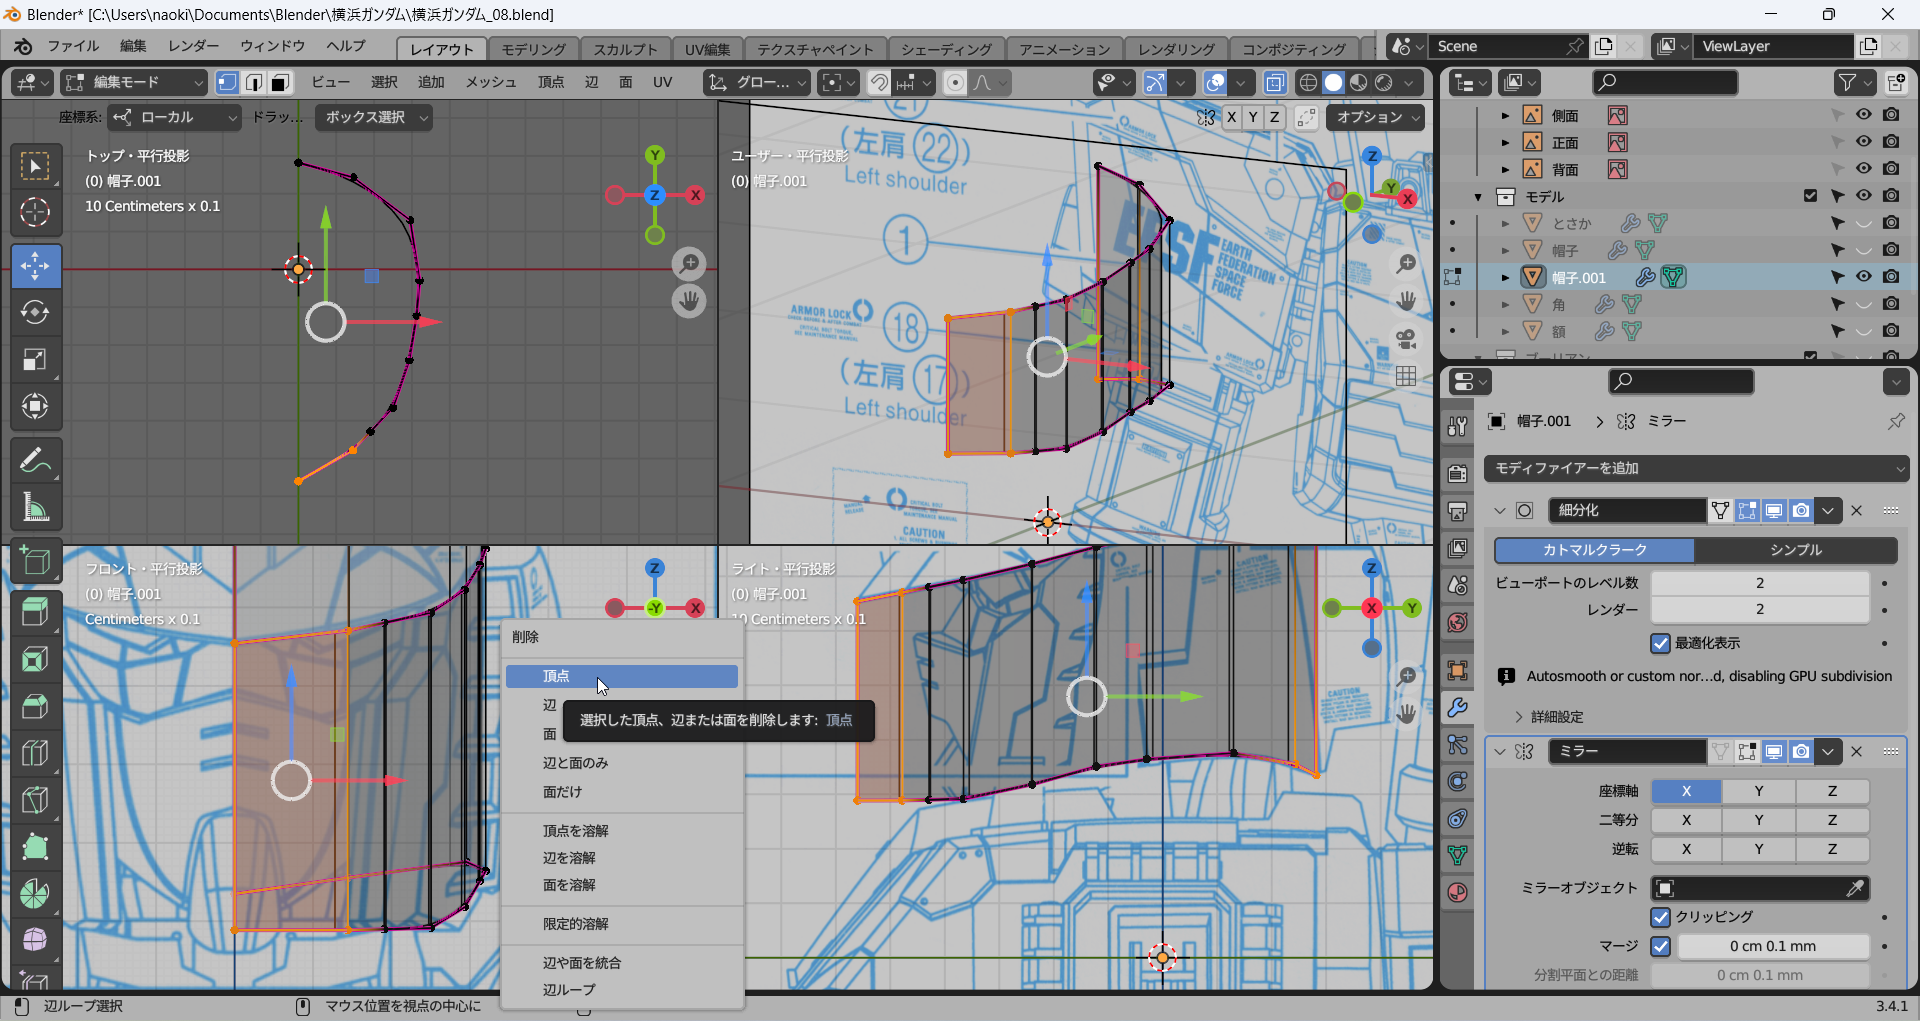This screenshot has width=1920, height=1021.
Task: Click the 3D cursor tool
Action: 35,212
